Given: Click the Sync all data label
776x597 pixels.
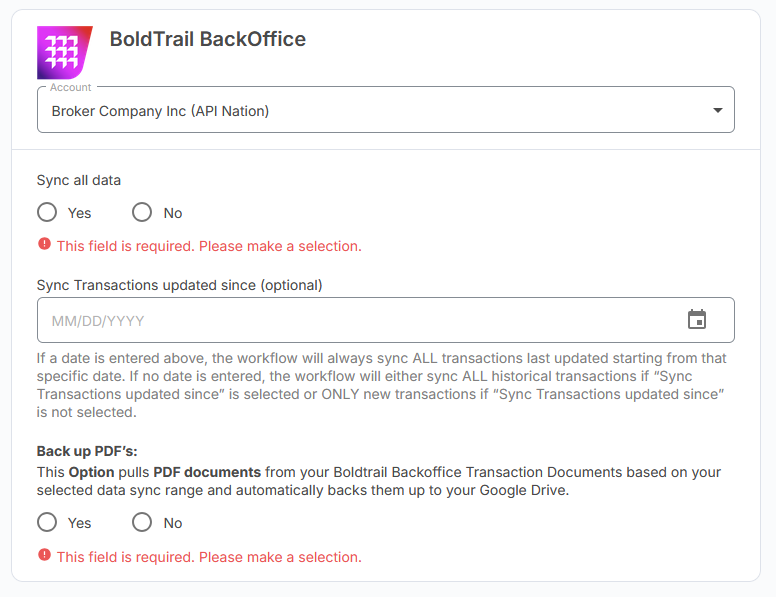Looking at the screenshot, I should 79,181.
